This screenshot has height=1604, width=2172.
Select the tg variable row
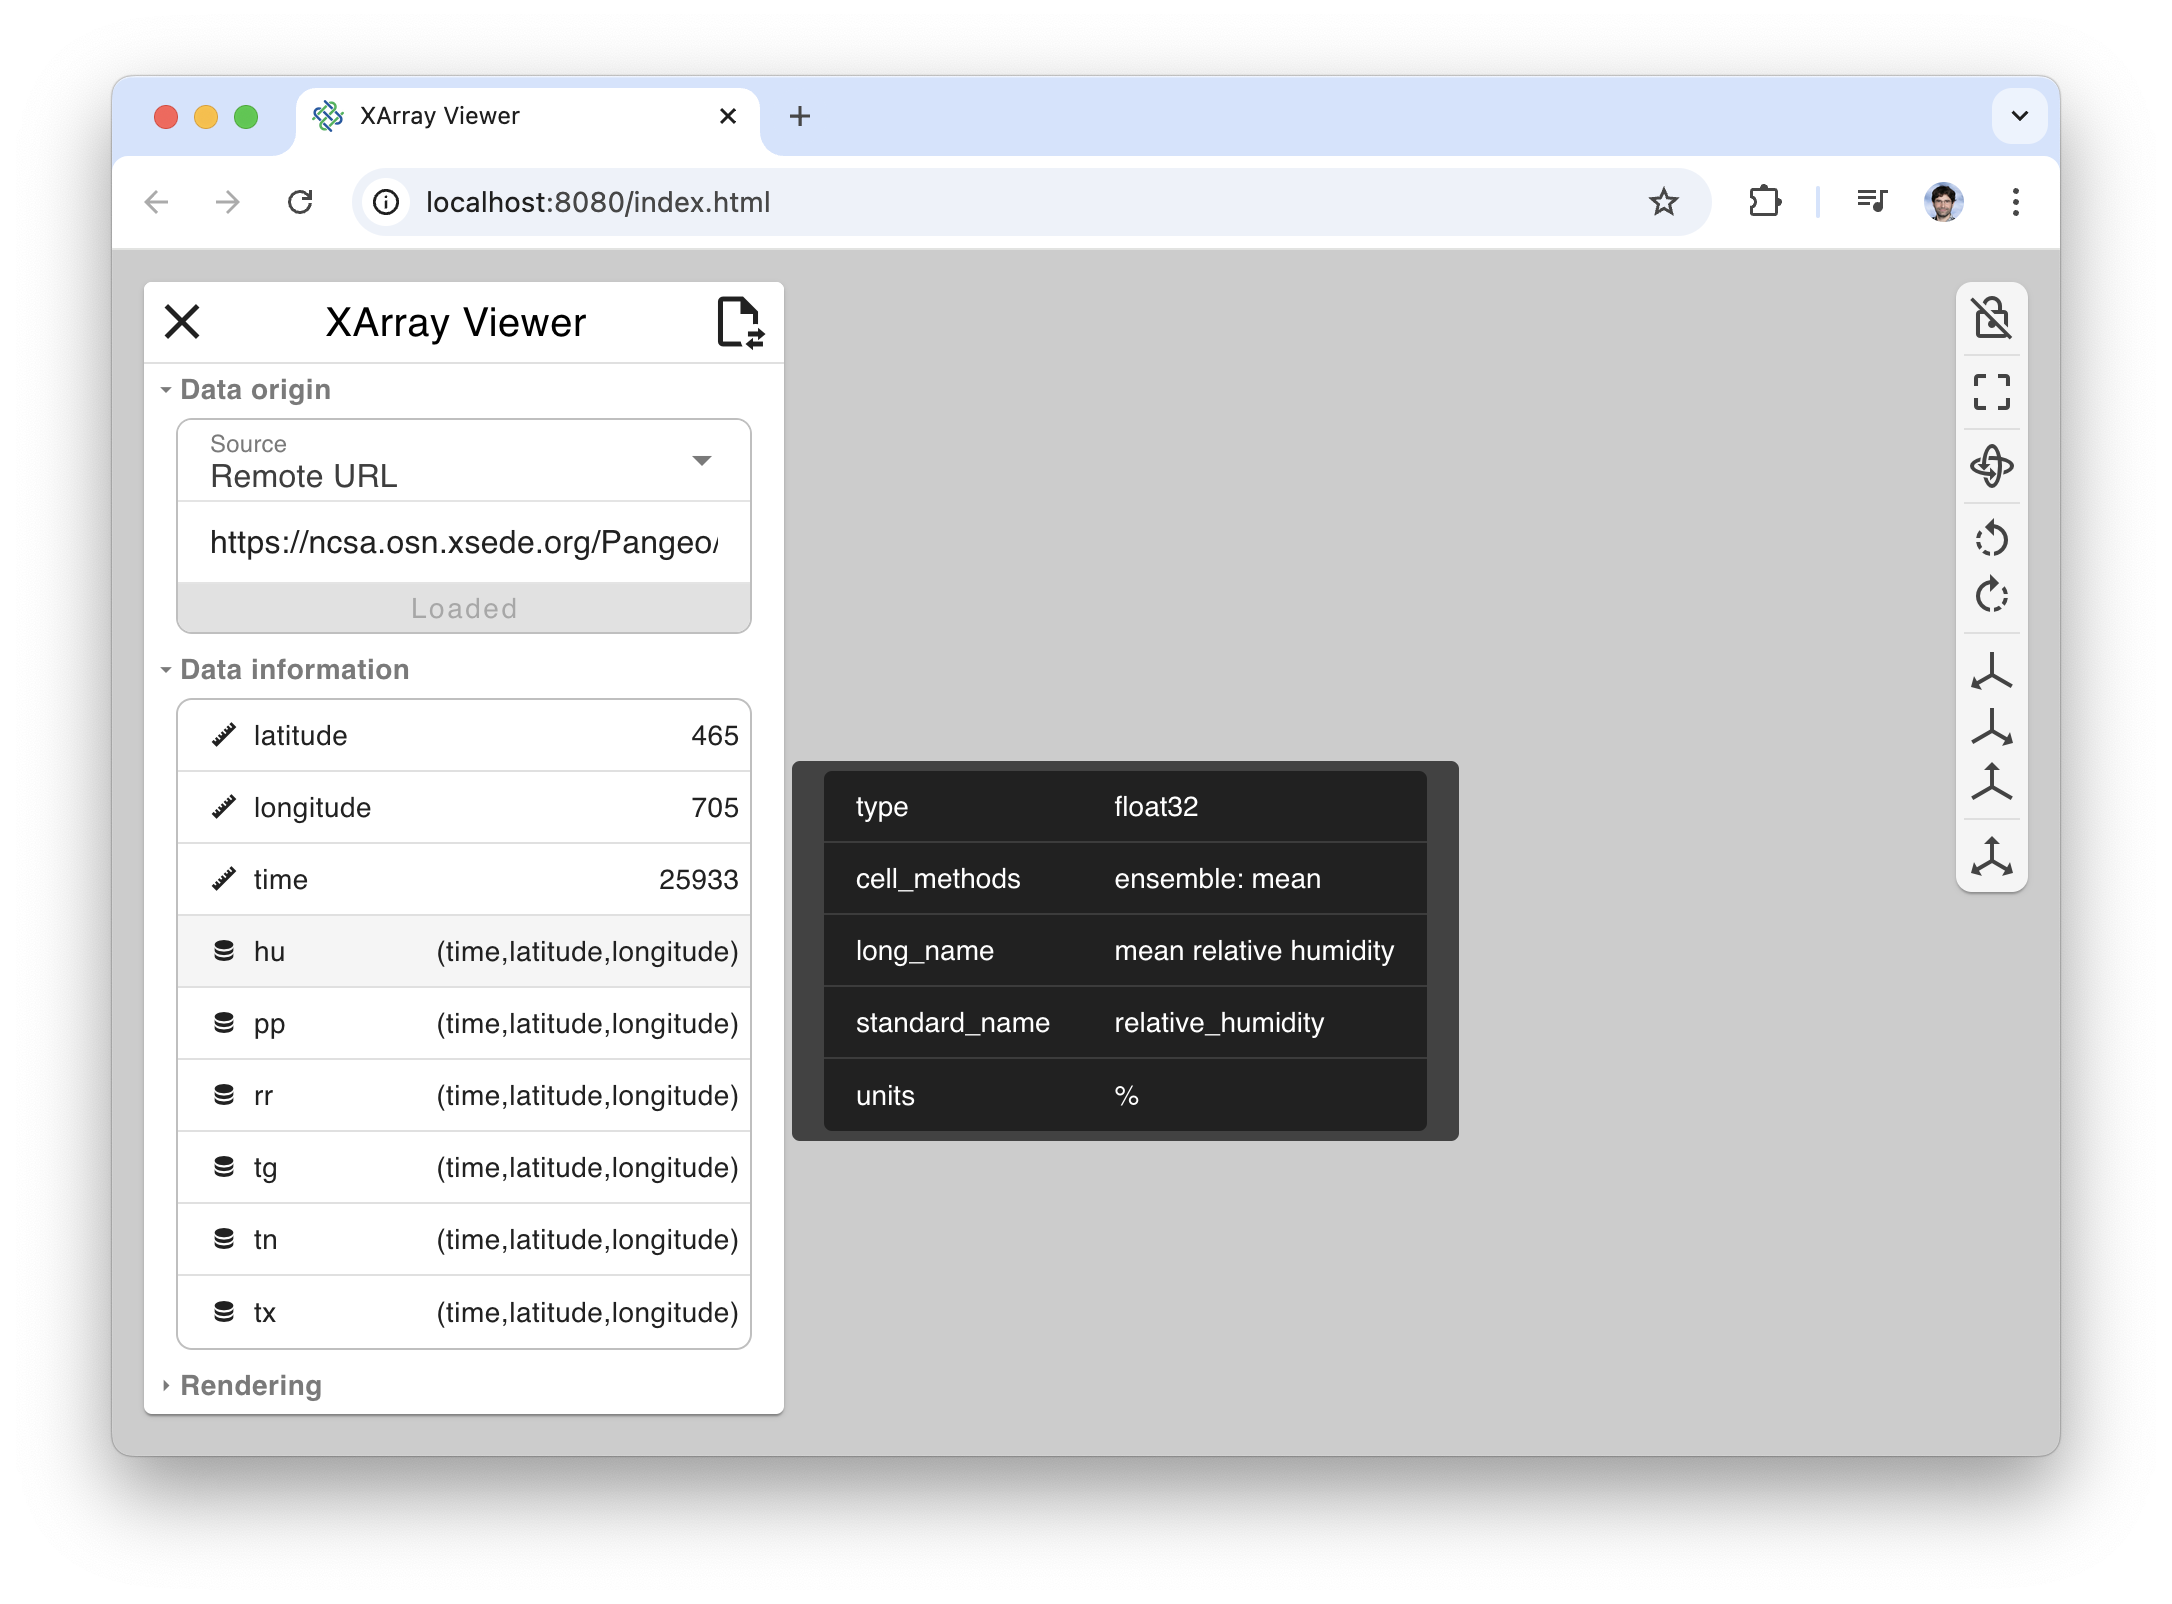coord(464,1167)
